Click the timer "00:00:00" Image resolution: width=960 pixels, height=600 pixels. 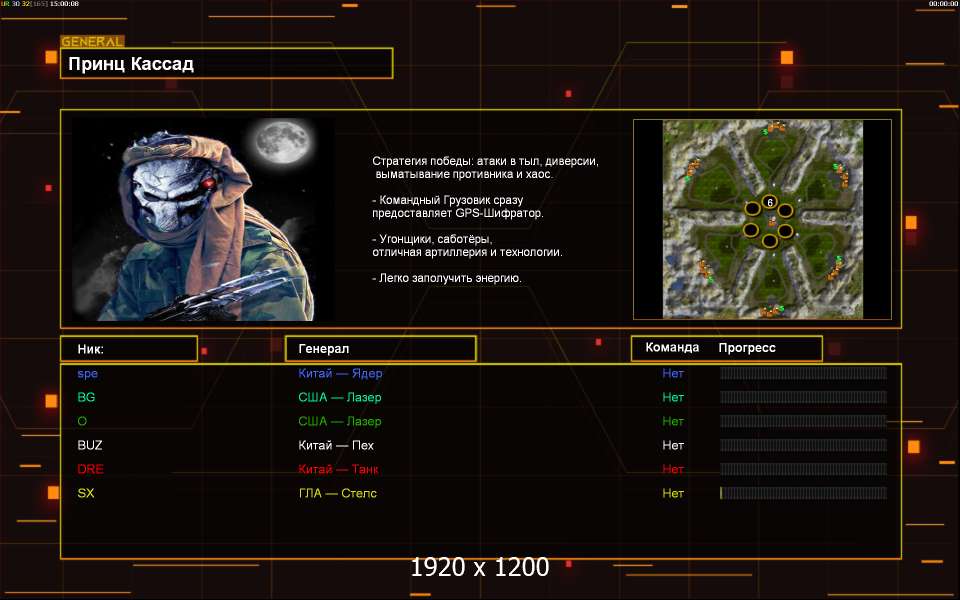pos(943,4)
